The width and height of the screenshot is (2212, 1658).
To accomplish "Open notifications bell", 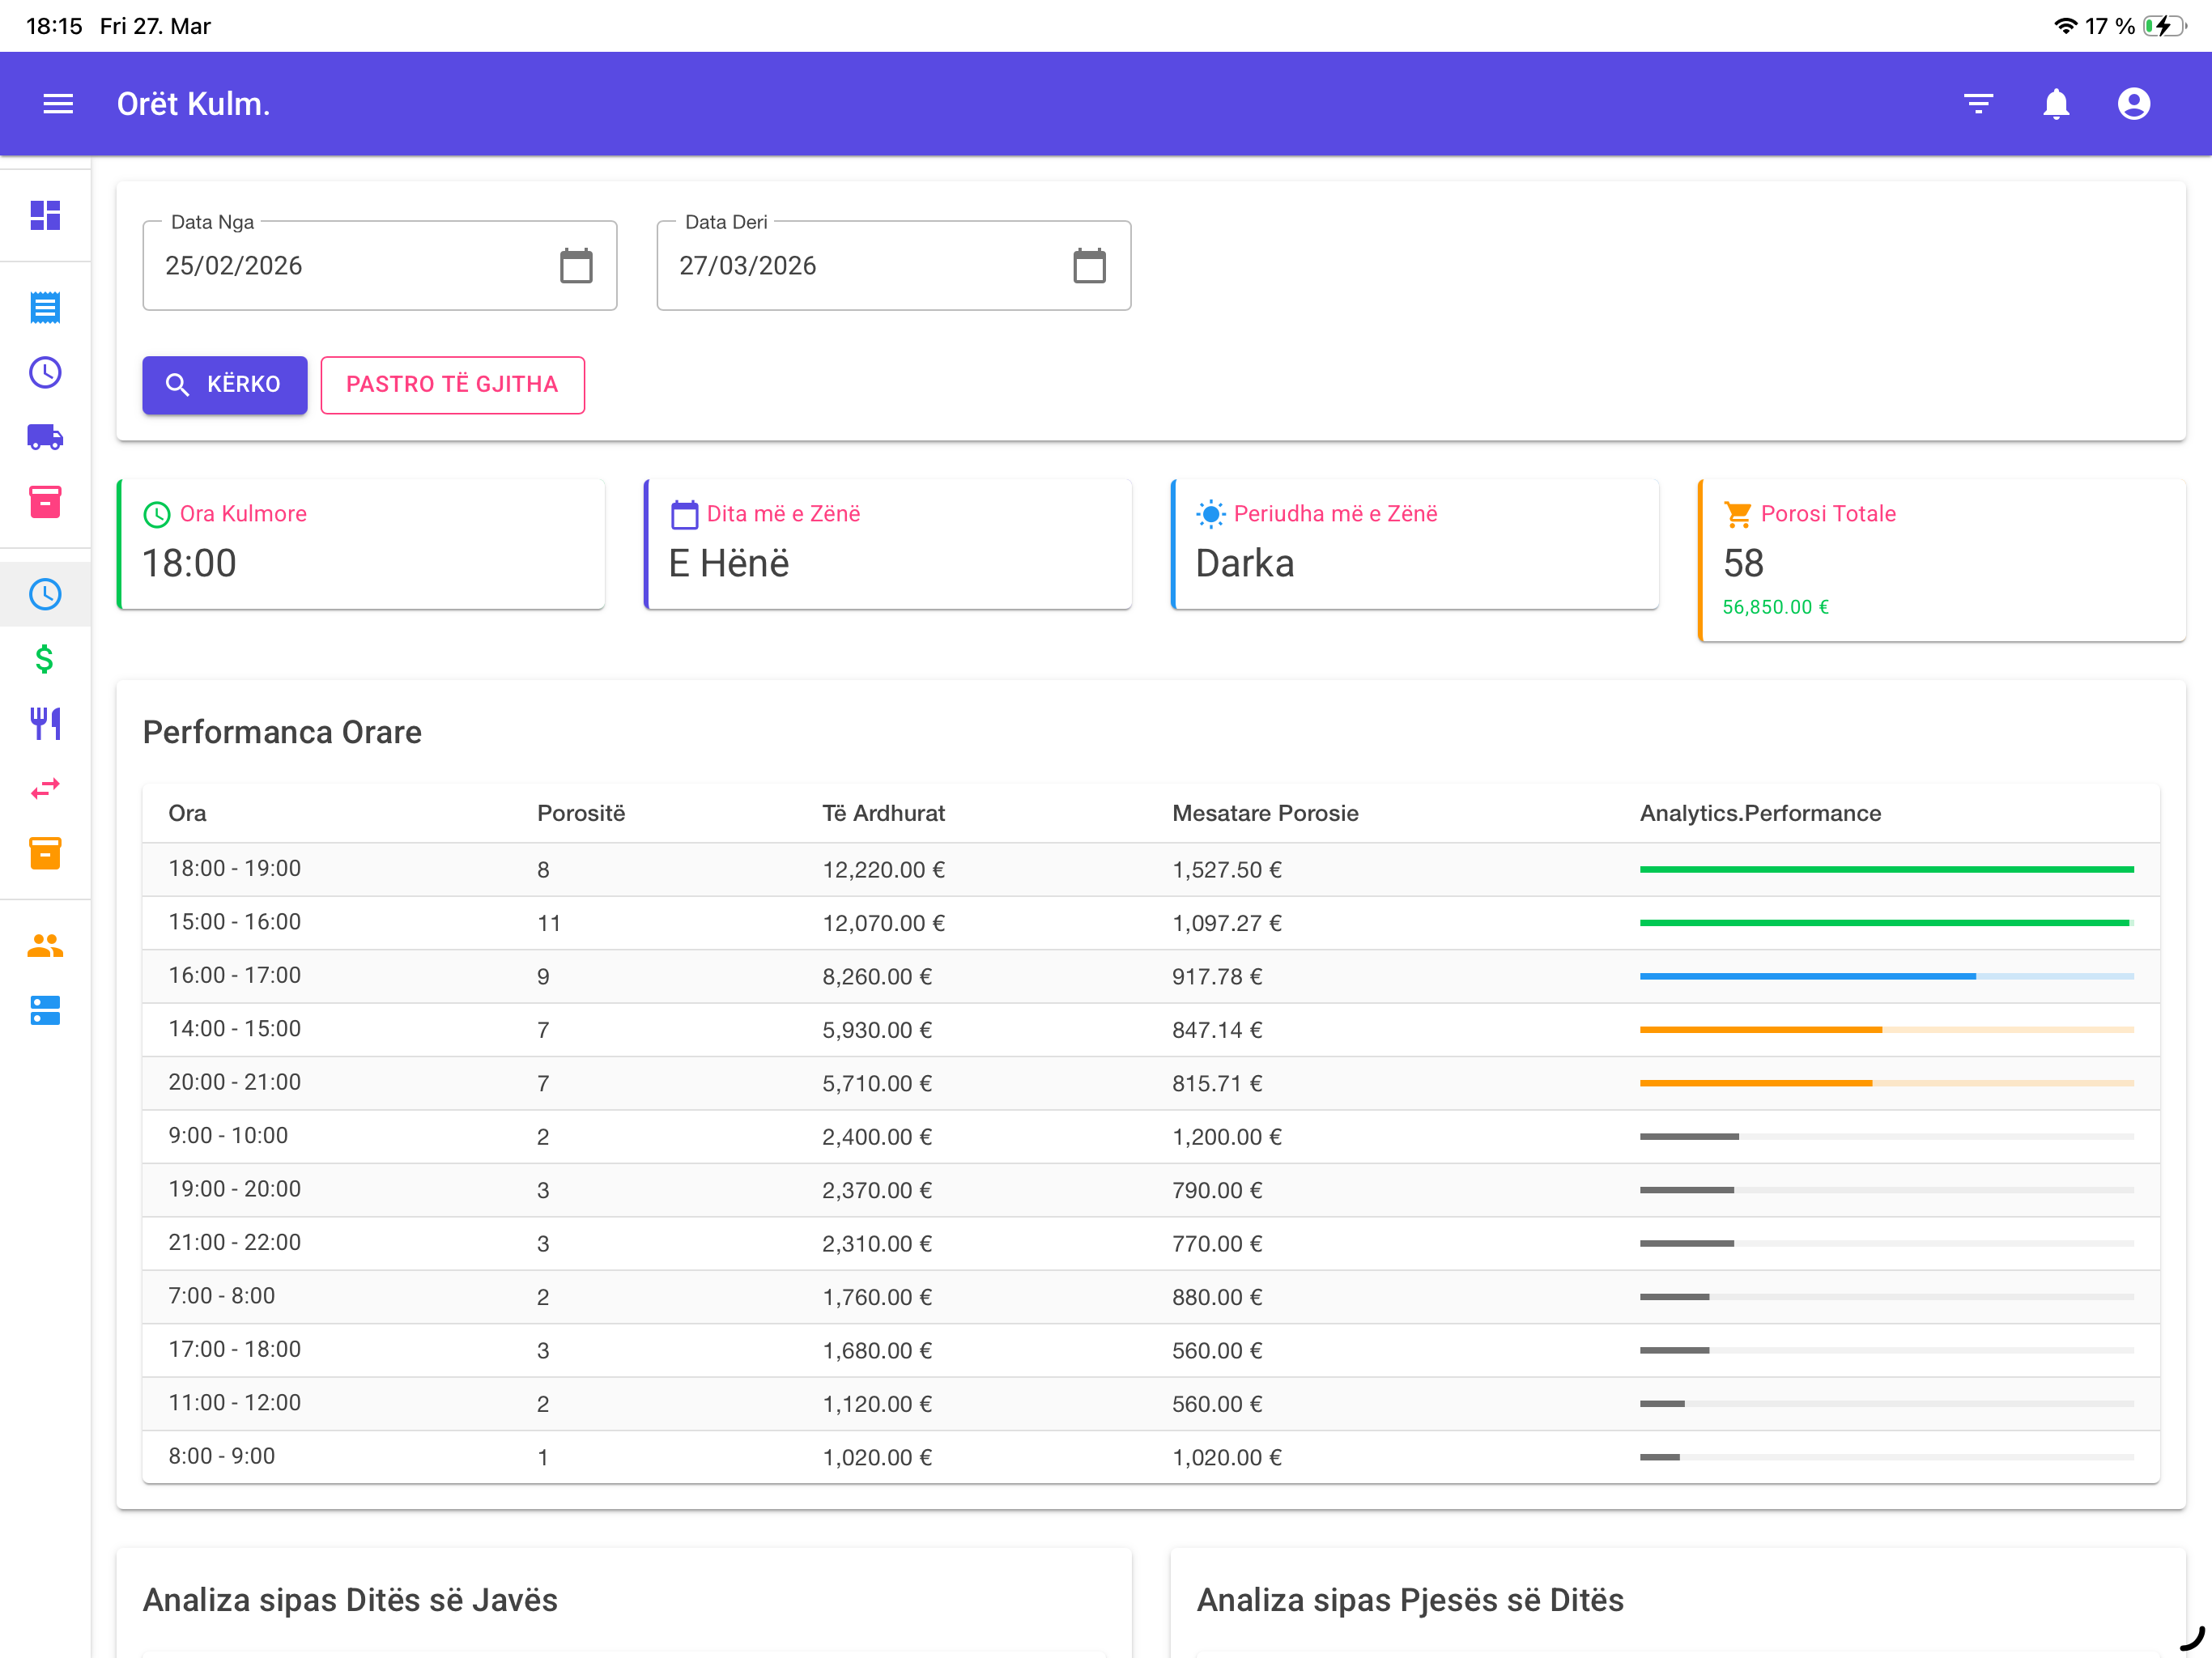I will point(2056,104).
